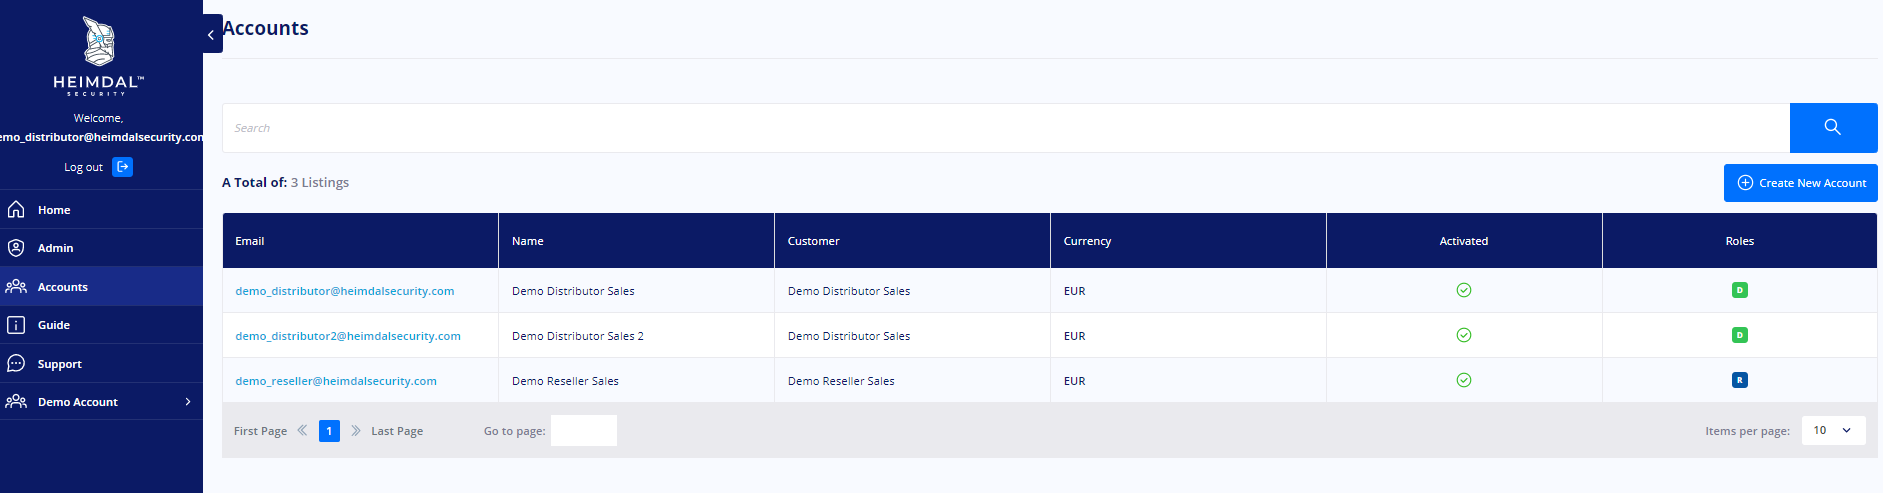
Task: Open the items per page dropdown
Action: point(1833,430)
